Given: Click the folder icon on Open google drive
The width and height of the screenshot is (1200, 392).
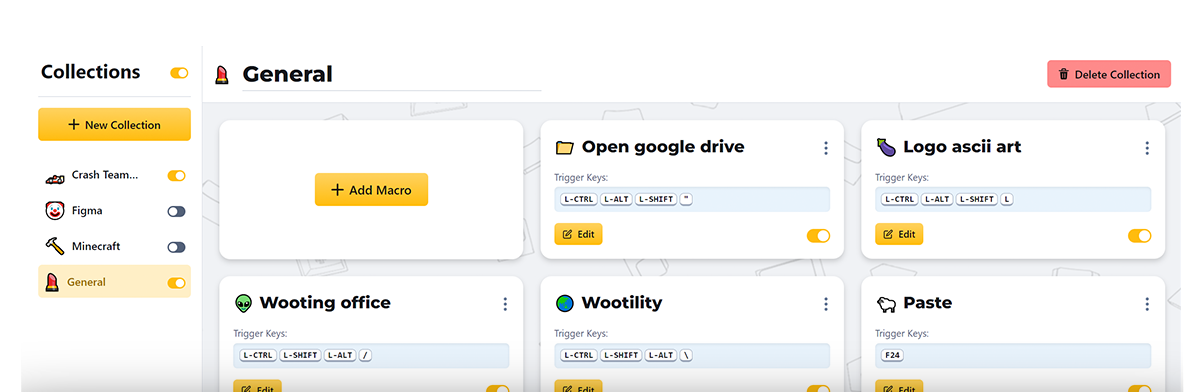Looking at the screenshot, I should point(564,147).
